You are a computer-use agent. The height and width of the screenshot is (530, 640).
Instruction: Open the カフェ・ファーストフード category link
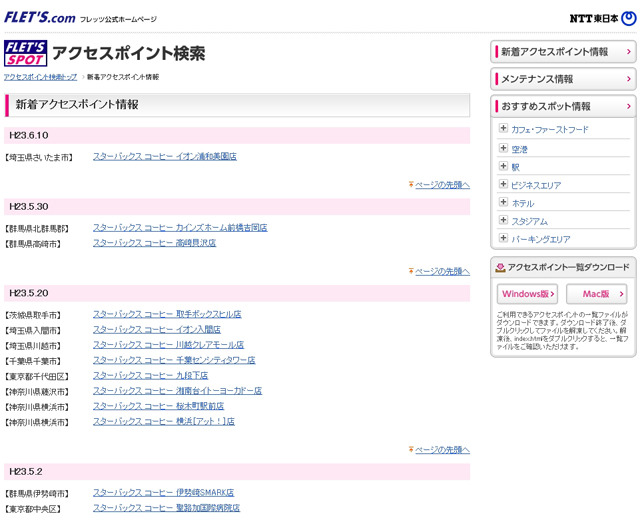click(549, 130)
